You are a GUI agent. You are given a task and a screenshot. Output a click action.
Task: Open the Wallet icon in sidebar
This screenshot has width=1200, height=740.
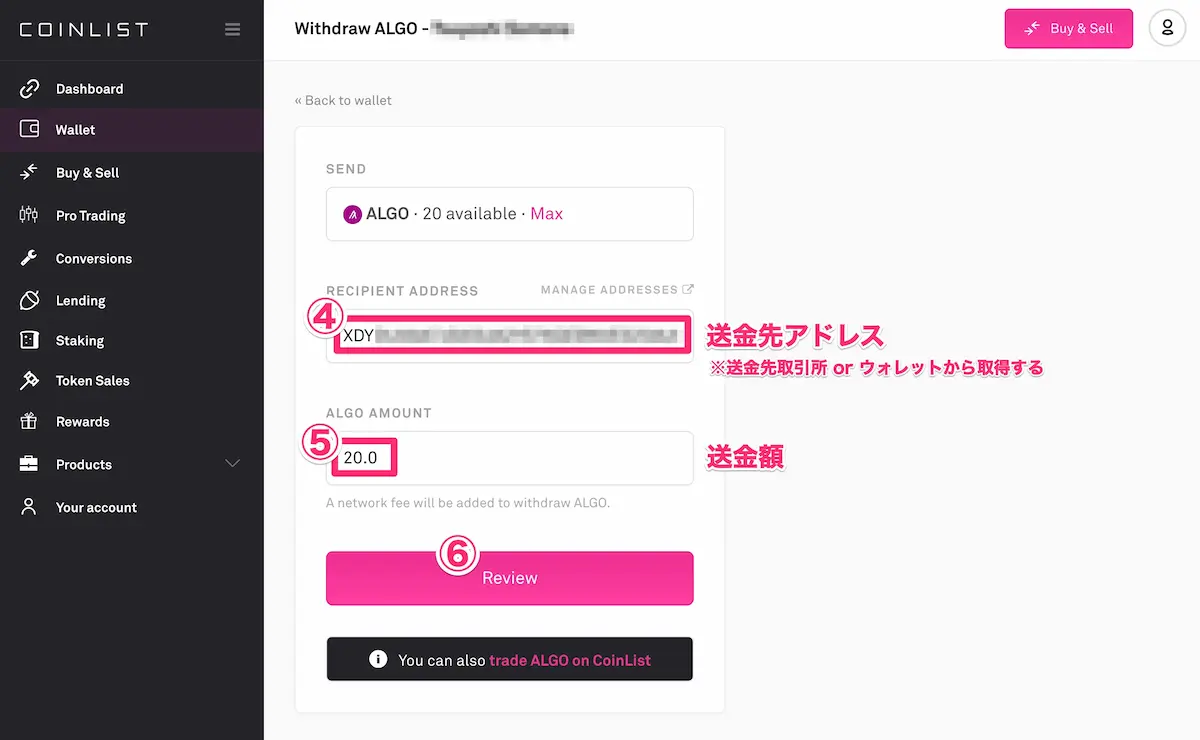point(29,129)
